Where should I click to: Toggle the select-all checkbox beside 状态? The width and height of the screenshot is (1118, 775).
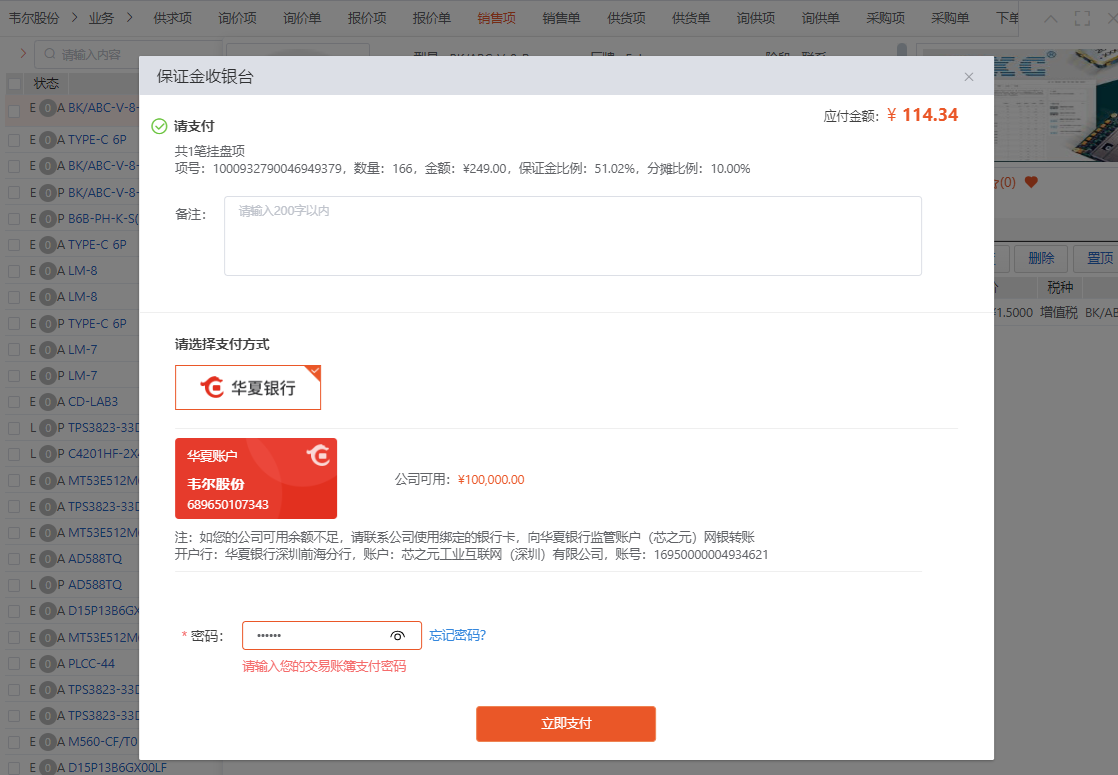coord(14,84)
